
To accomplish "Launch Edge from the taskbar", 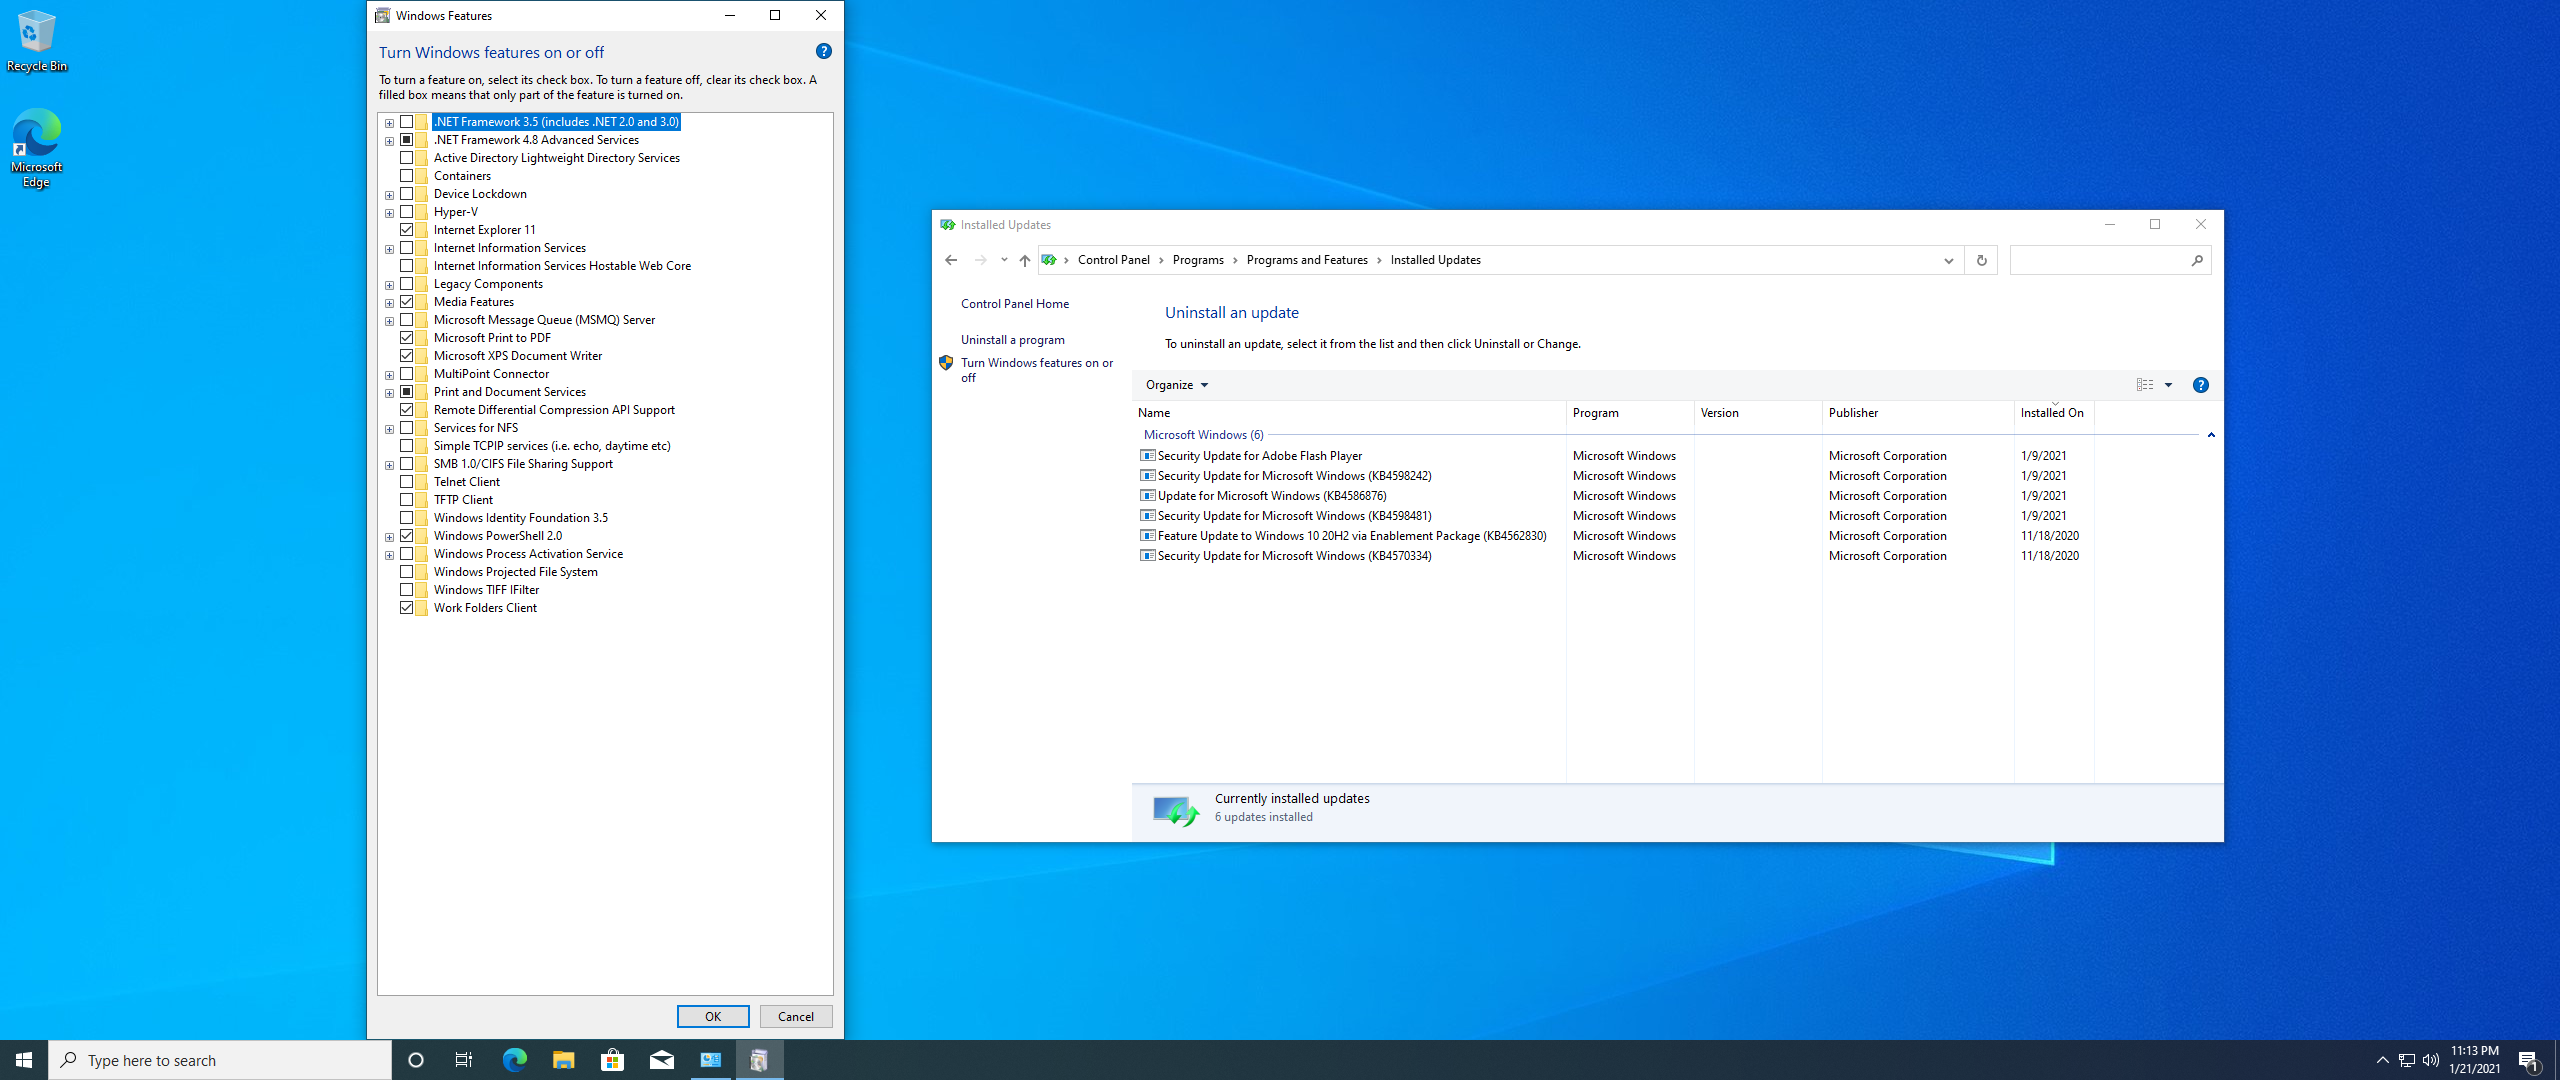I will coord(514,1060).
